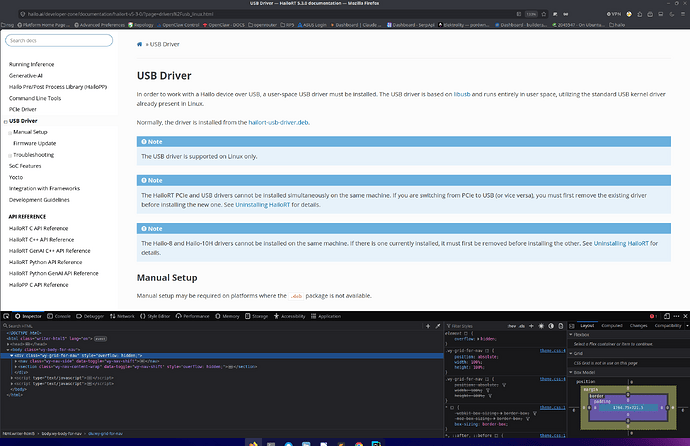Viewport: 690px width, 446px height.
Task: Go to docs home via house icon
Action: pyautogui.click(x=139, y=44)
